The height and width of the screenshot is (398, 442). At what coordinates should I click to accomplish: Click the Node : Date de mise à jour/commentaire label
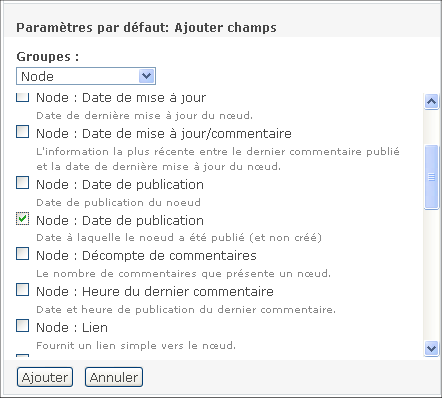(164, 133)
